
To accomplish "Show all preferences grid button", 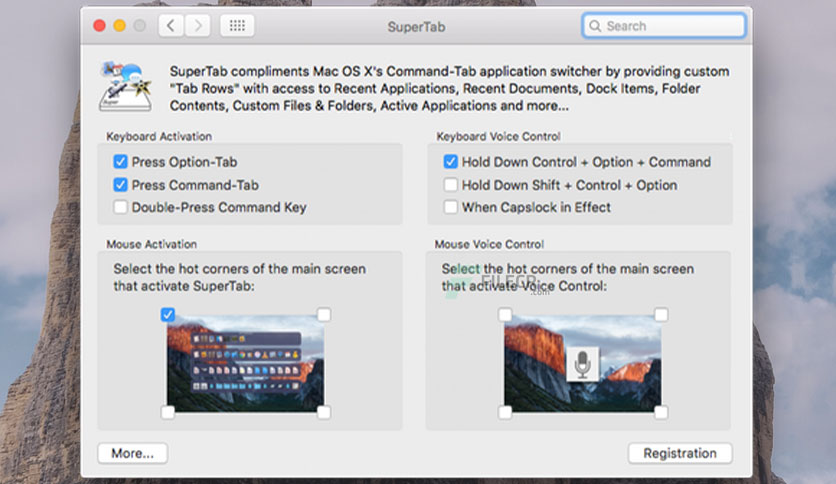I will 237,26.
